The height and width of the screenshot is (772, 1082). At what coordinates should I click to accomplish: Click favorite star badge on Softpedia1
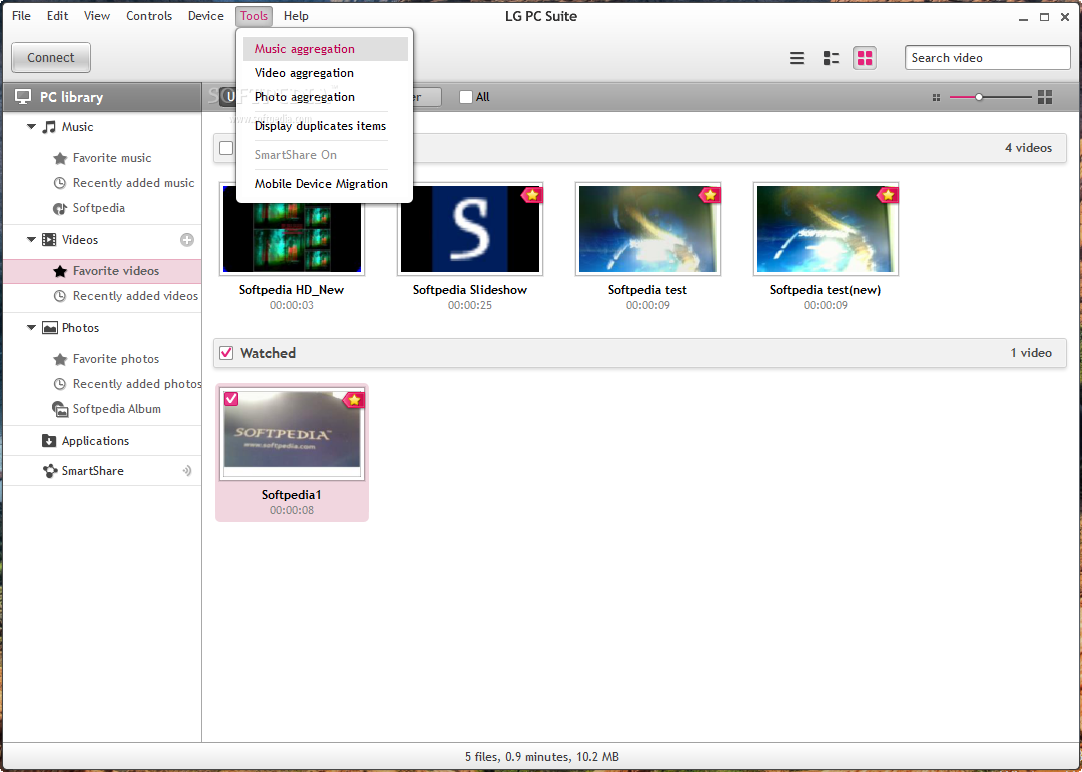click(354, 400)
